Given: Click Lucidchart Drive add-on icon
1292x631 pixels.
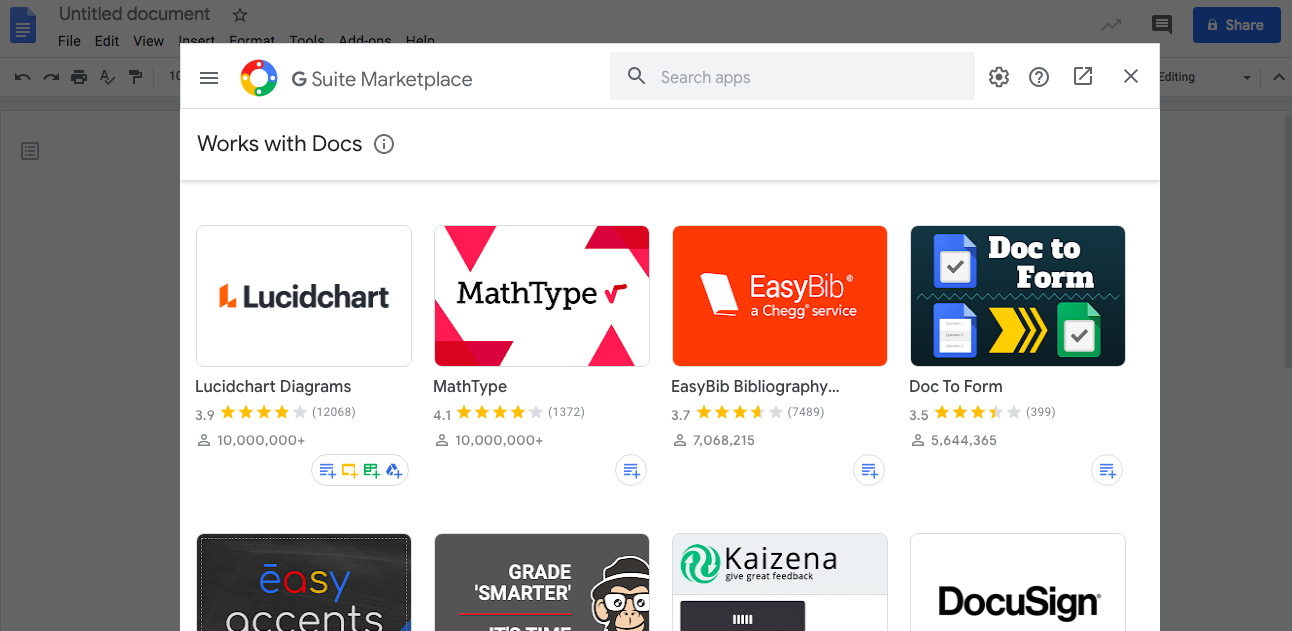Looking at the screenshot, I should pos(394,470).
